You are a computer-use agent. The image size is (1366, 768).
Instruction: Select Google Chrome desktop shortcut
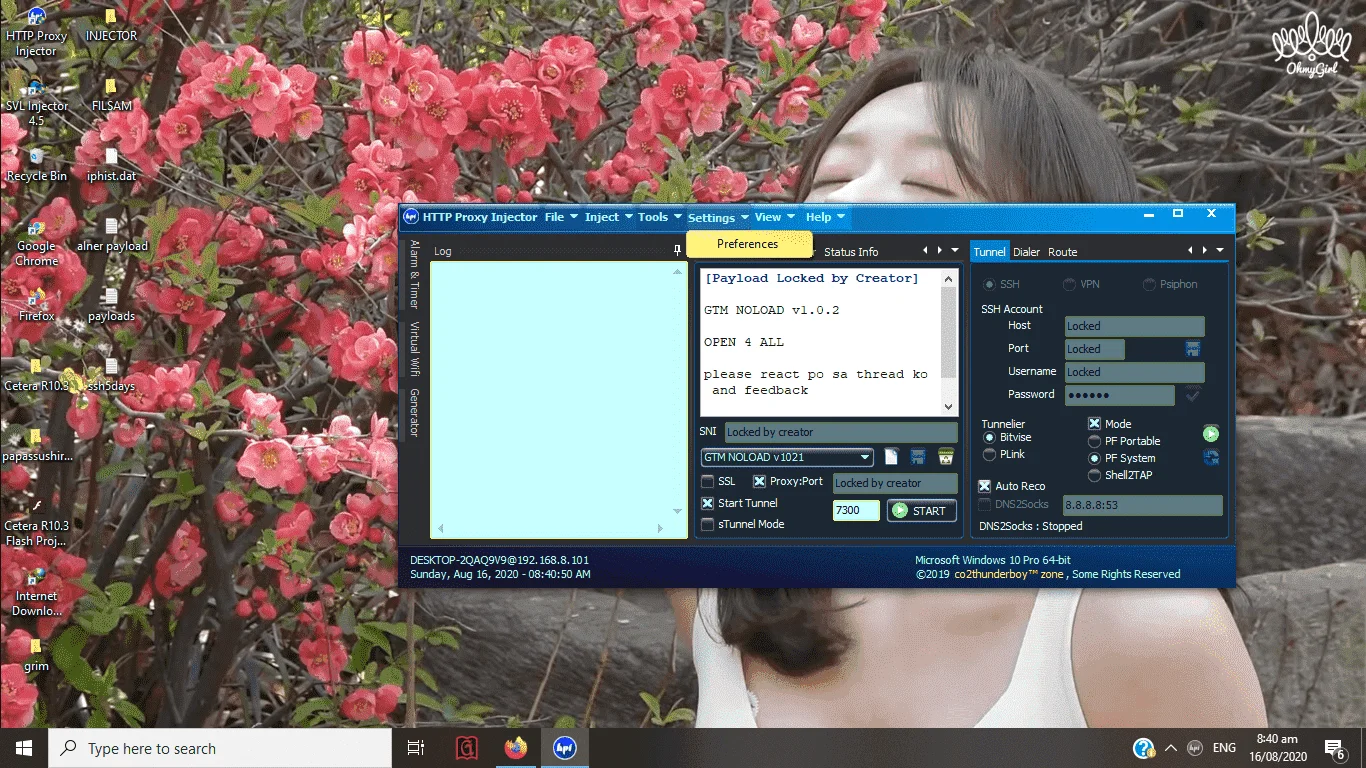[36, 243]
